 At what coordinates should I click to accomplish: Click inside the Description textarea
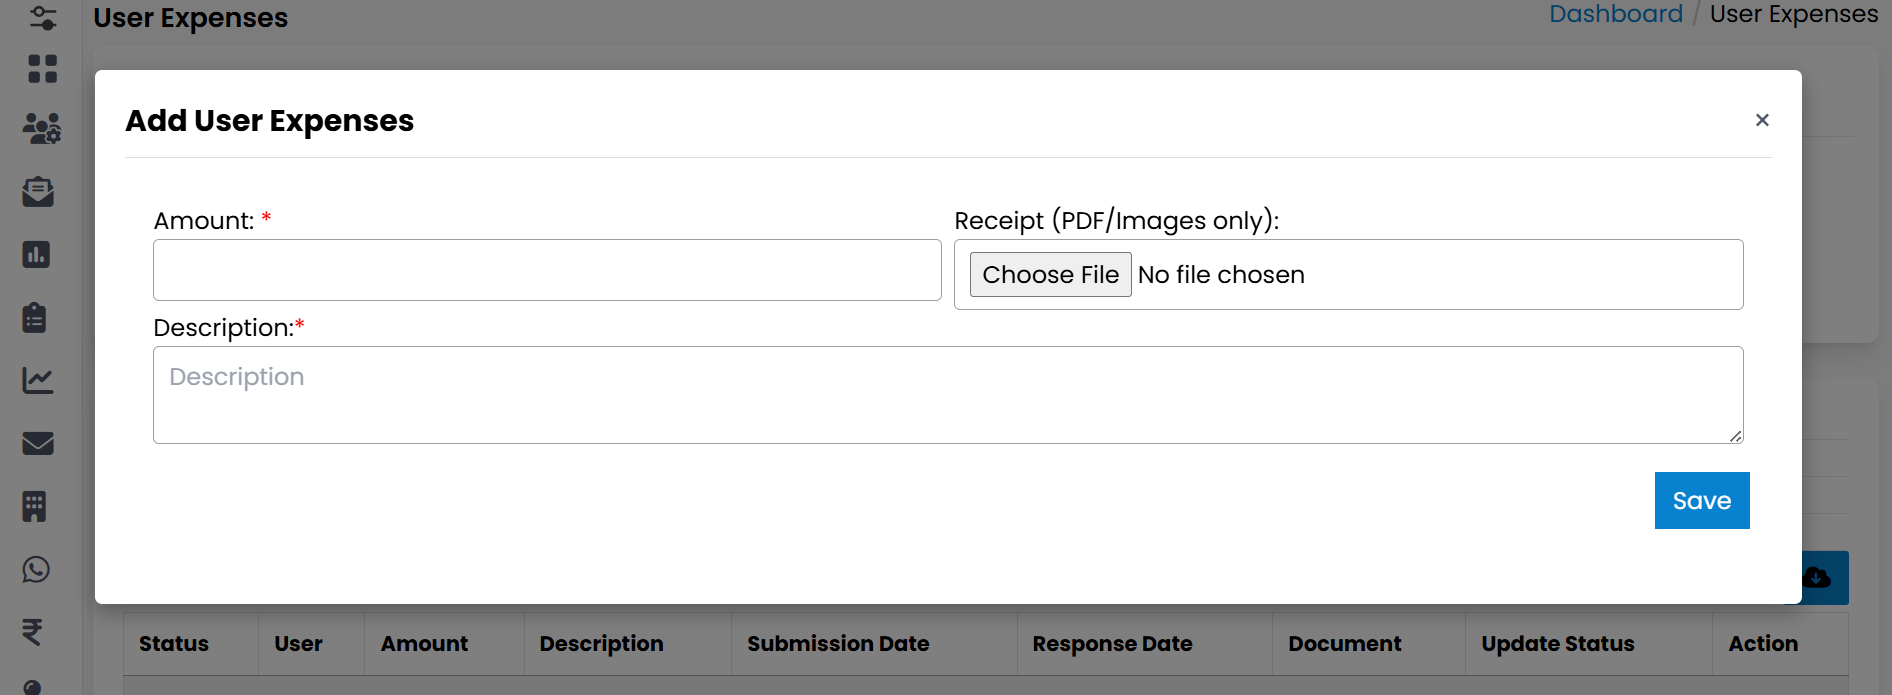click(947, 395)
